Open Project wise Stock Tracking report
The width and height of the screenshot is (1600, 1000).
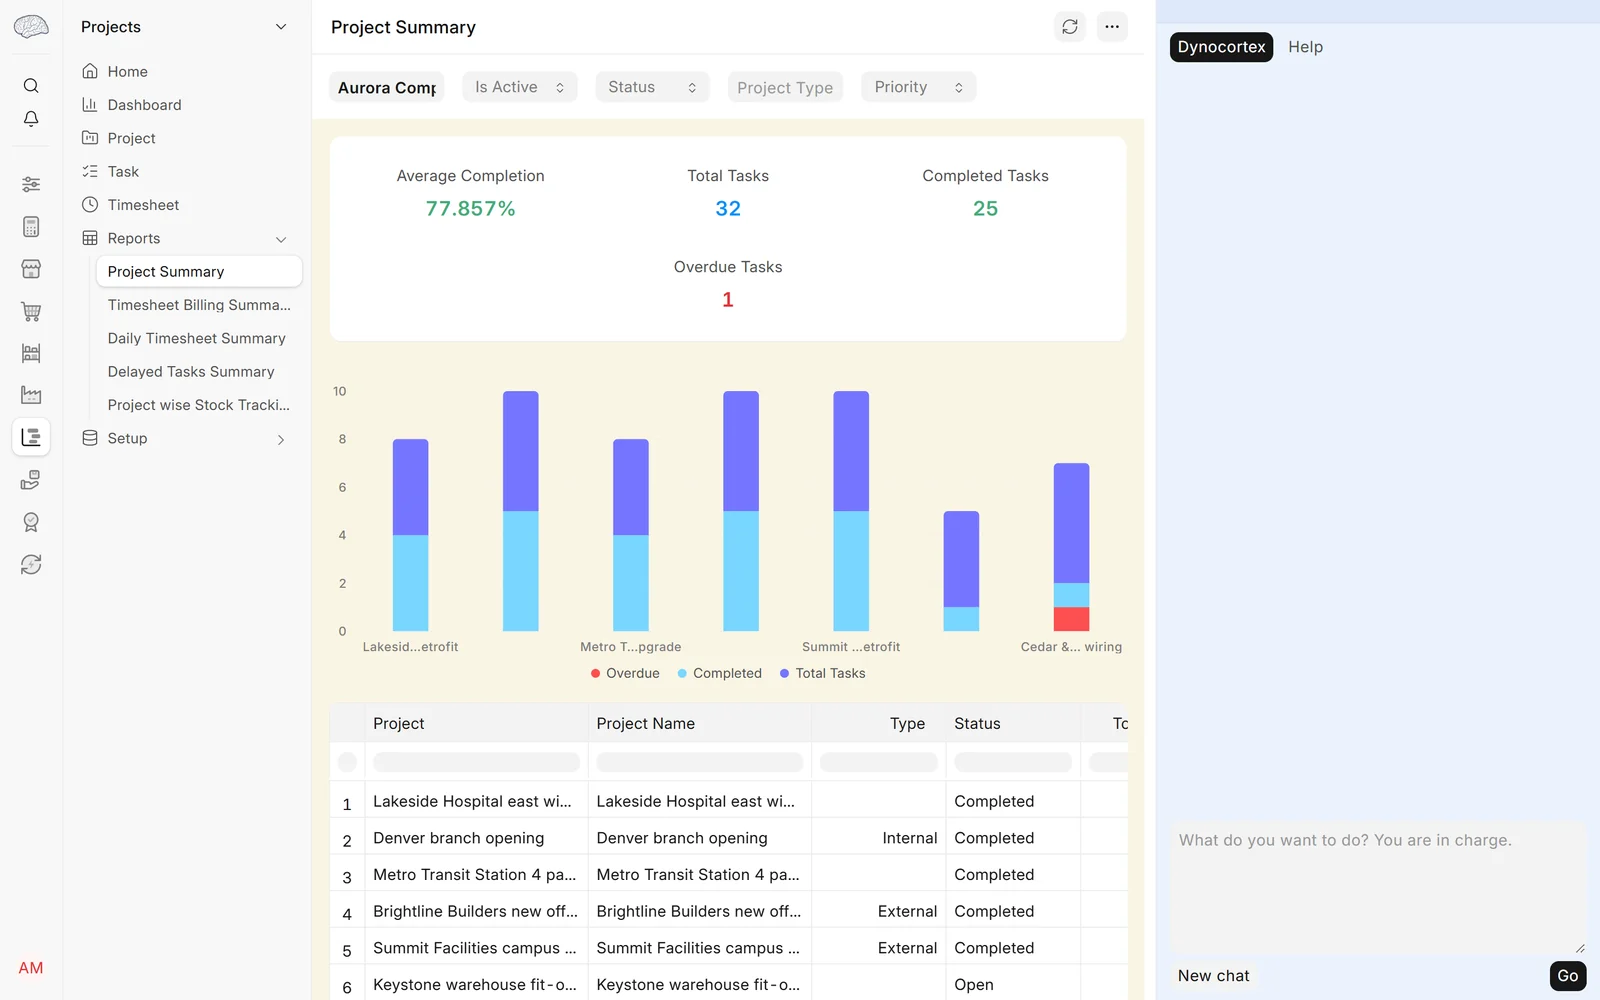click(x=199, y=405)
